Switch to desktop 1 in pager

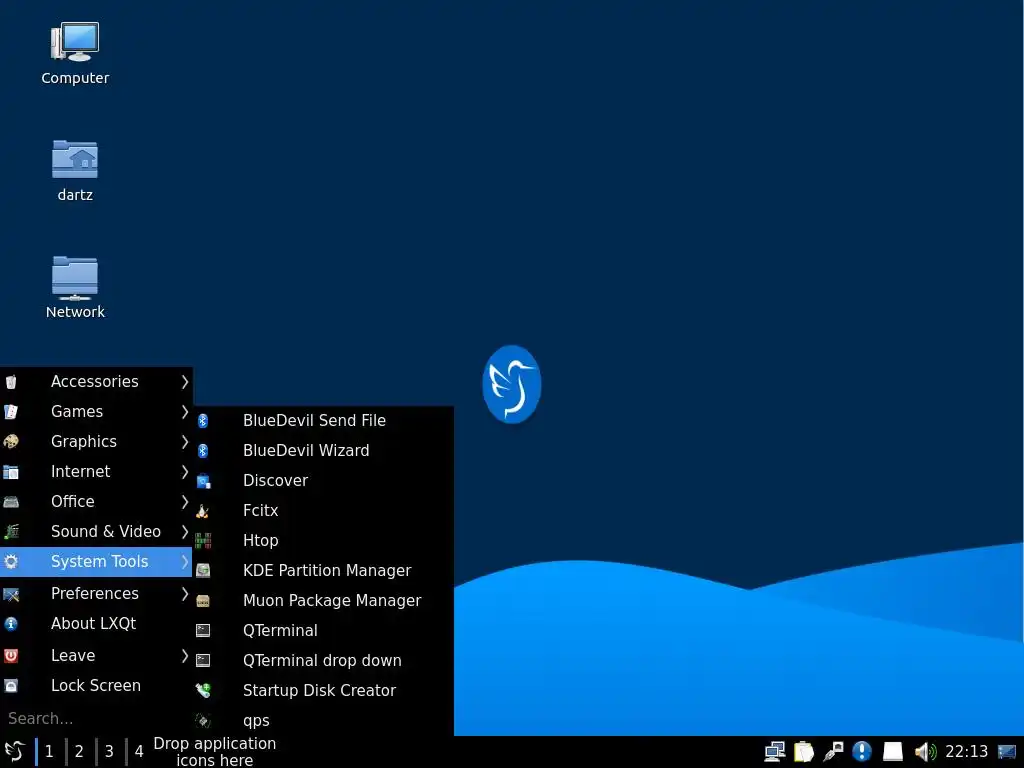(x=49, y=752)
